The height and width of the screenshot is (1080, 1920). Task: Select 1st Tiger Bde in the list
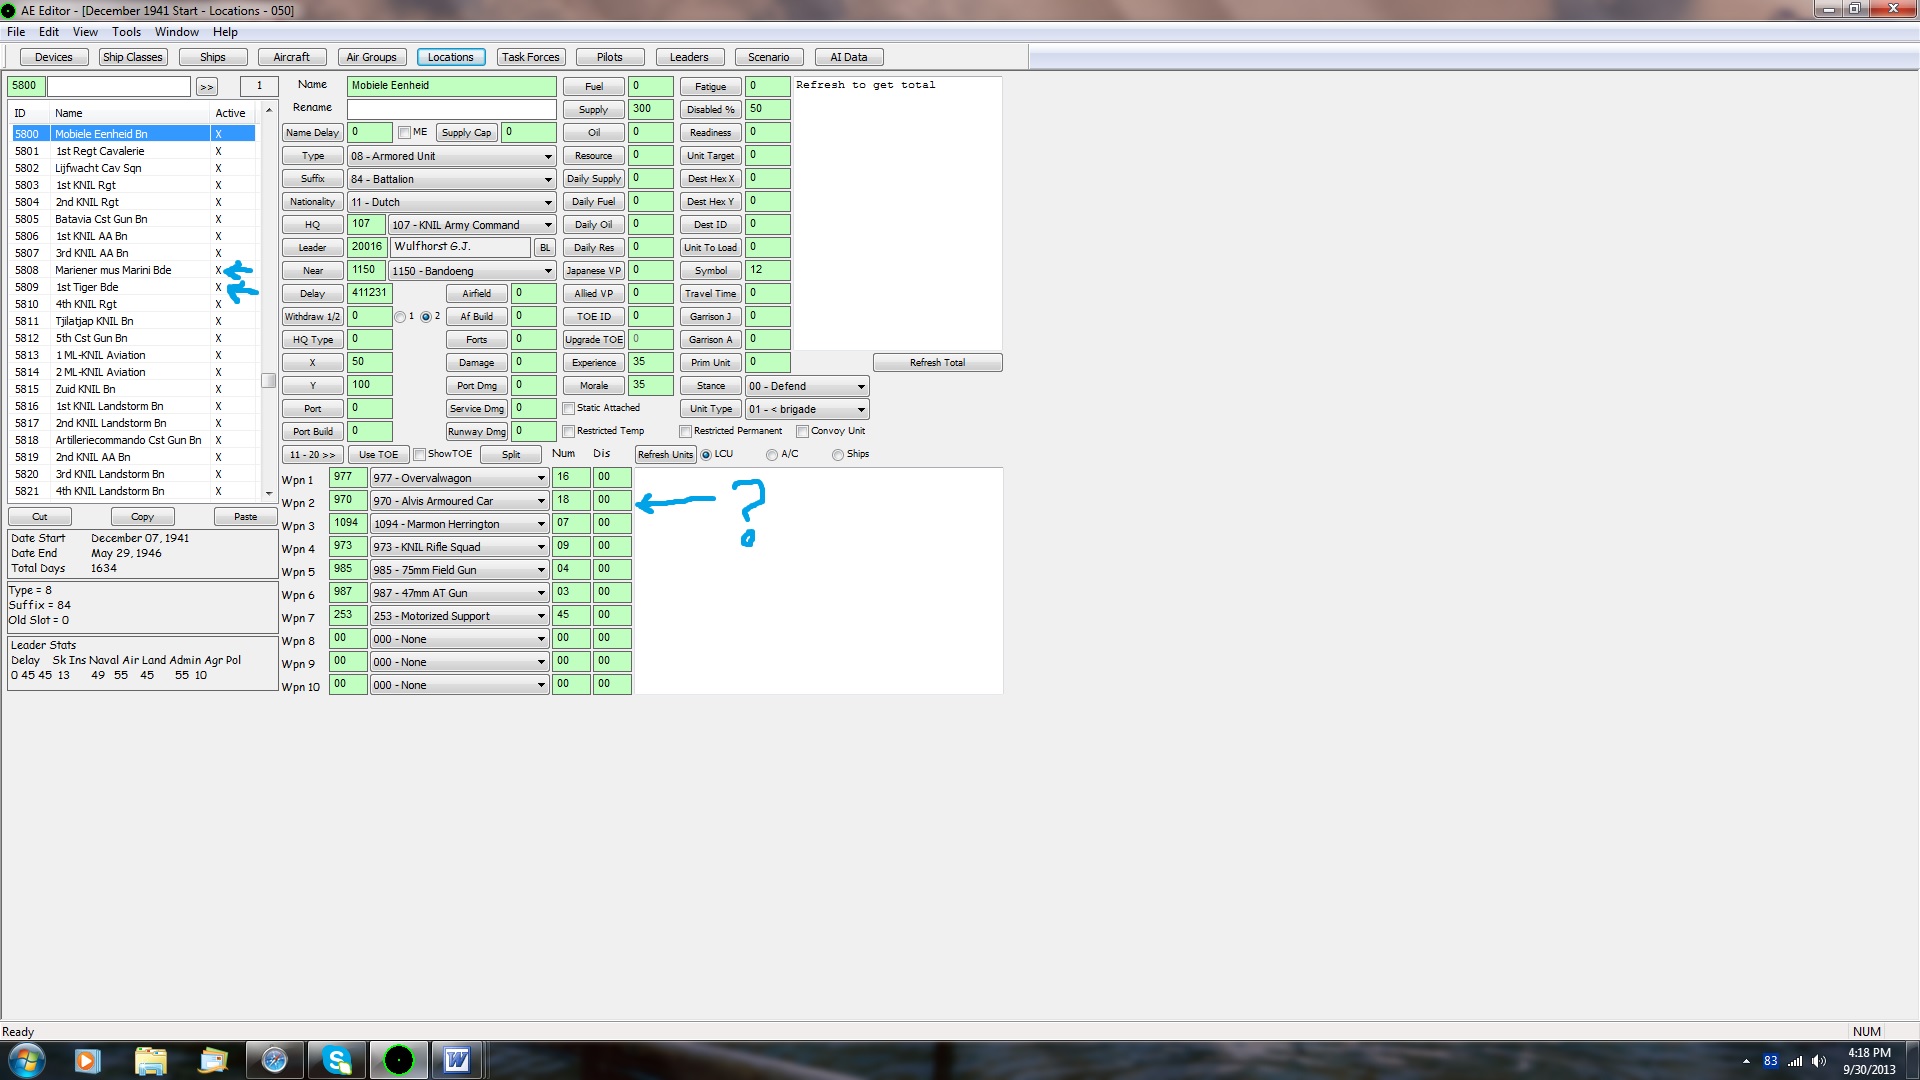coord(87,287)
